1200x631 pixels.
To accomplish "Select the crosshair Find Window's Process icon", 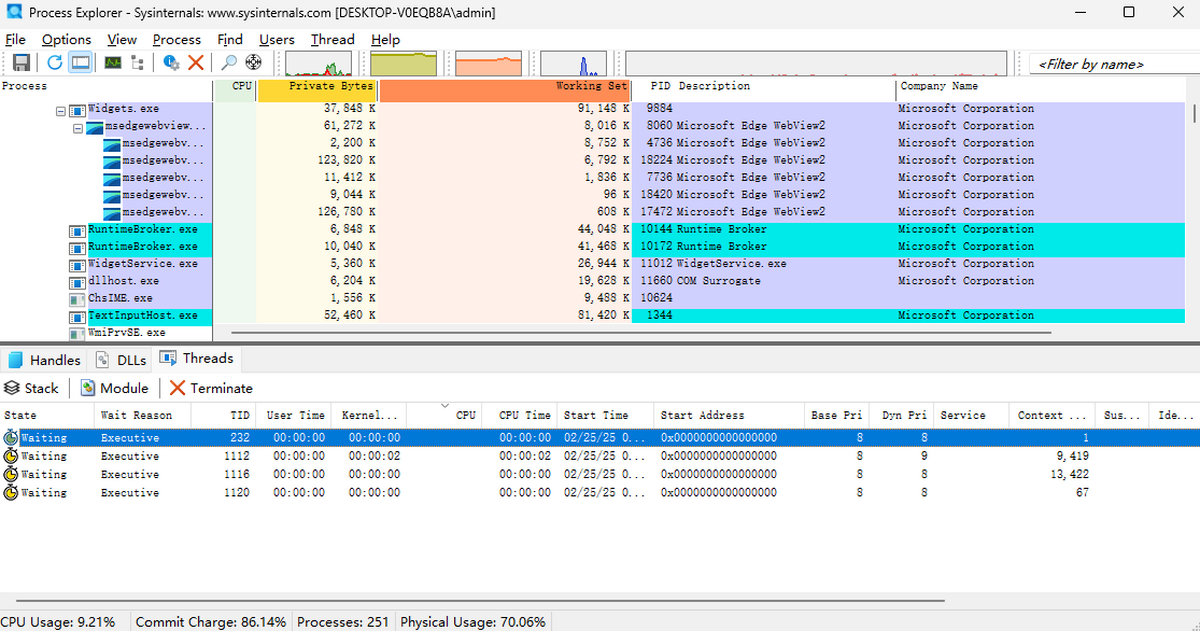I will pos(254,62).
